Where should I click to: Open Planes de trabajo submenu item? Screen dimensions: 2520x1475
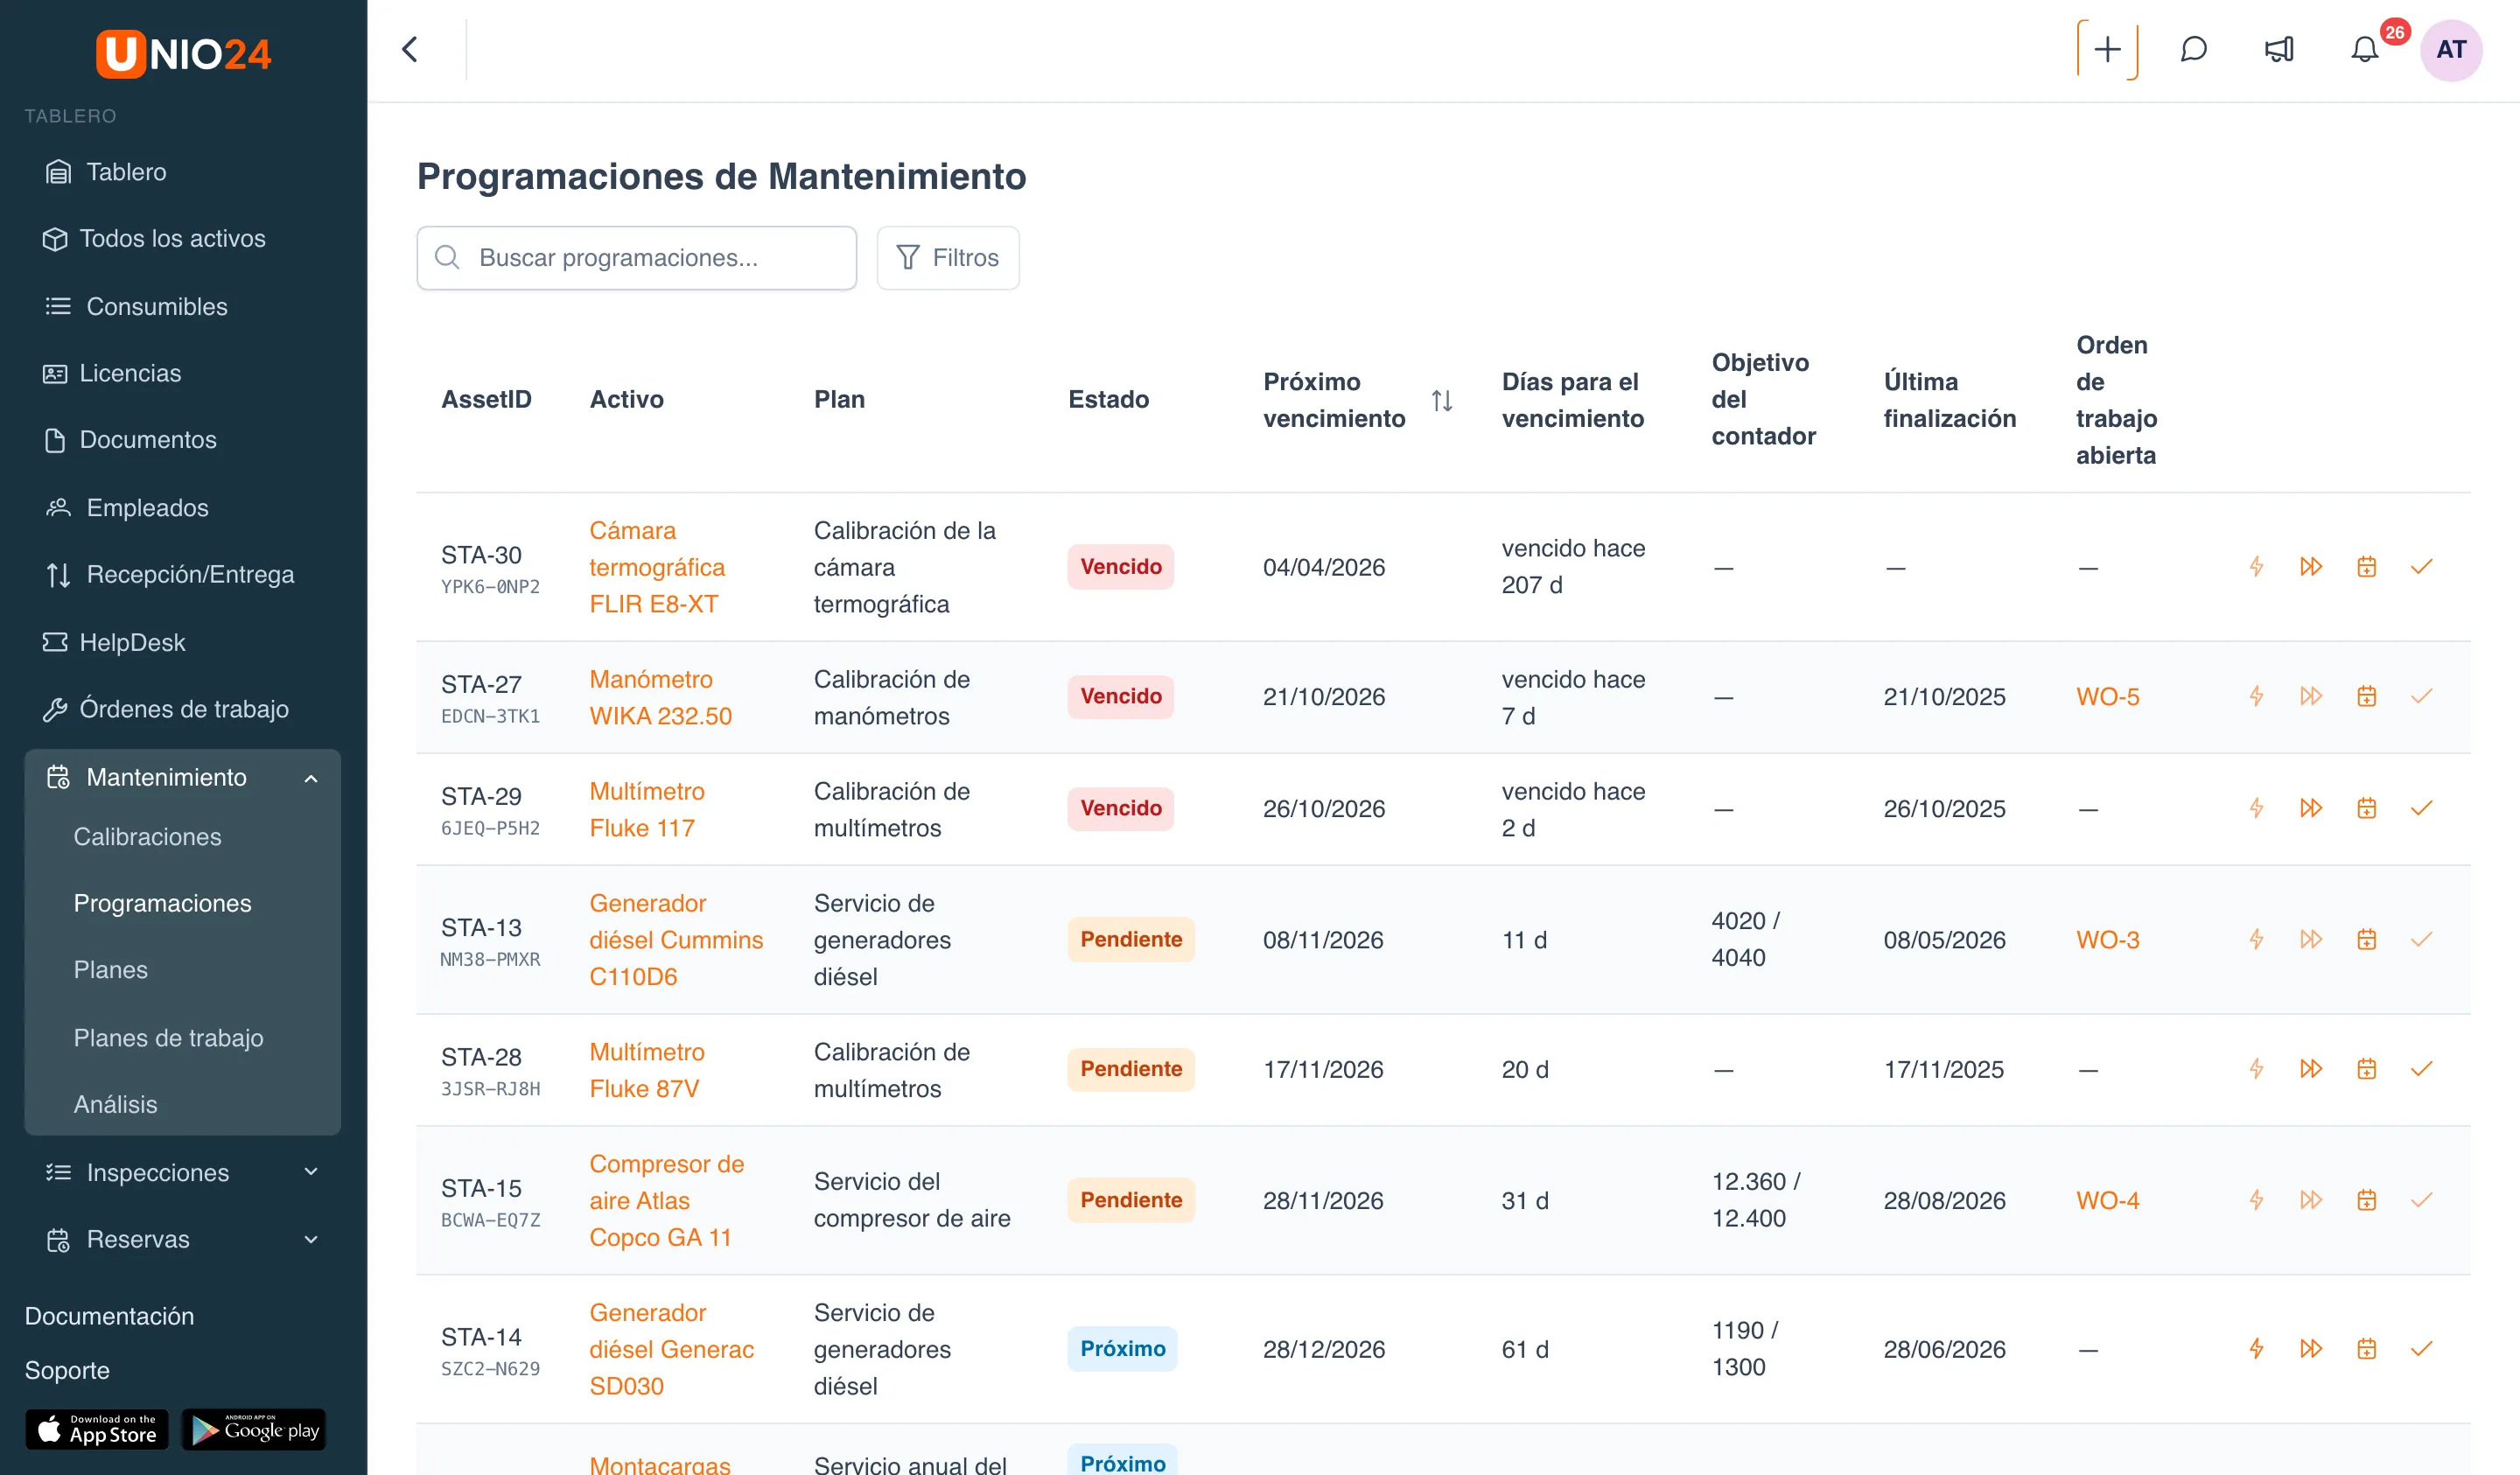click(x=168, y=1038)
